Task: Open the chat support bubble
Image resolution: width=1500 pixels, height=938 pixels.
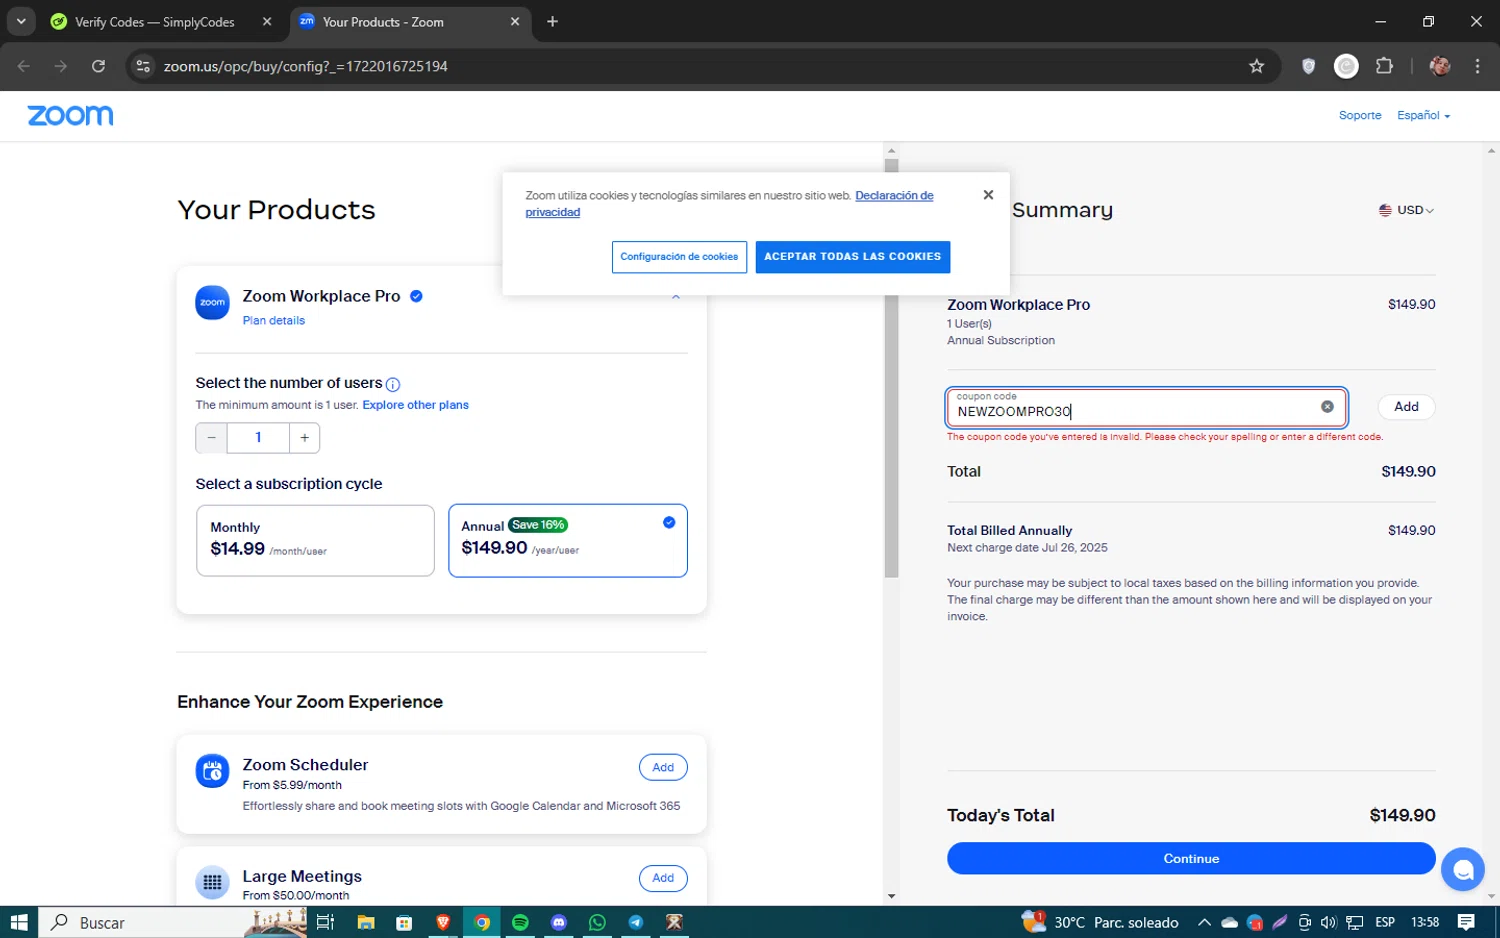Action: (x=1462, y=870)
